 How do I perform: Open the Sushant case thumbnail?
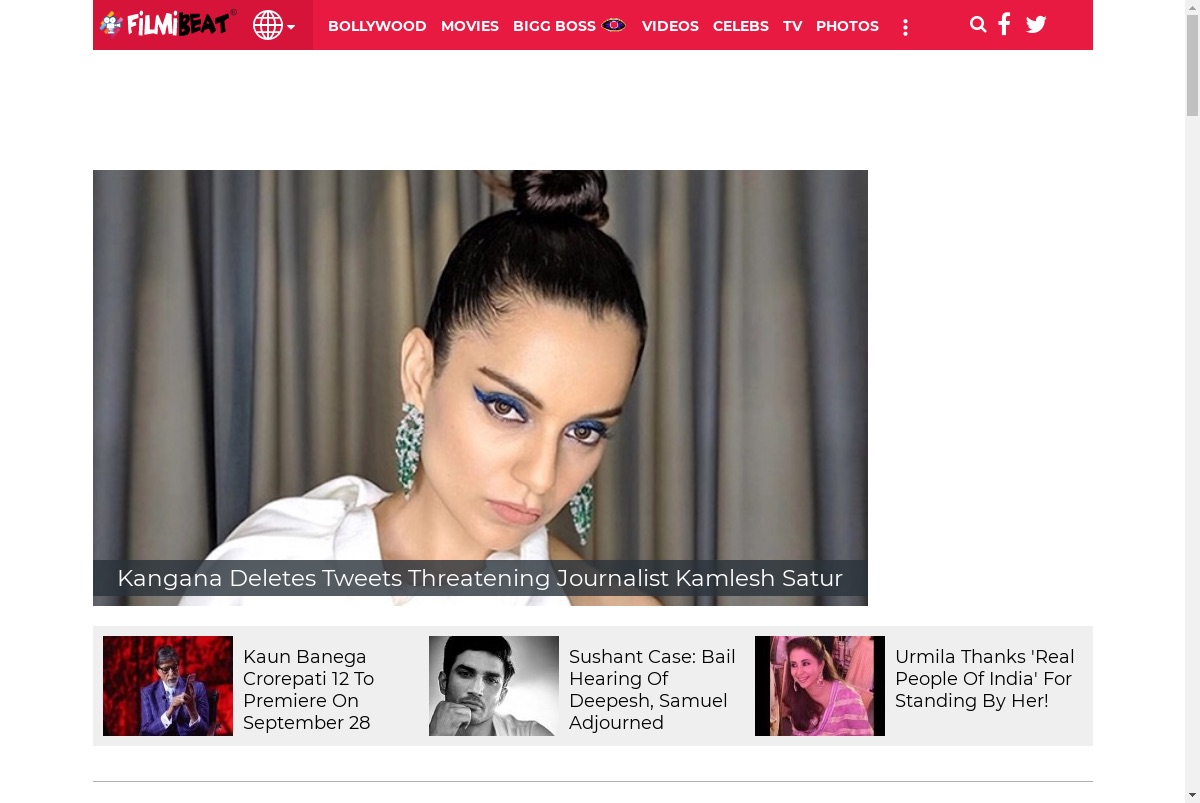coord(494,686)
